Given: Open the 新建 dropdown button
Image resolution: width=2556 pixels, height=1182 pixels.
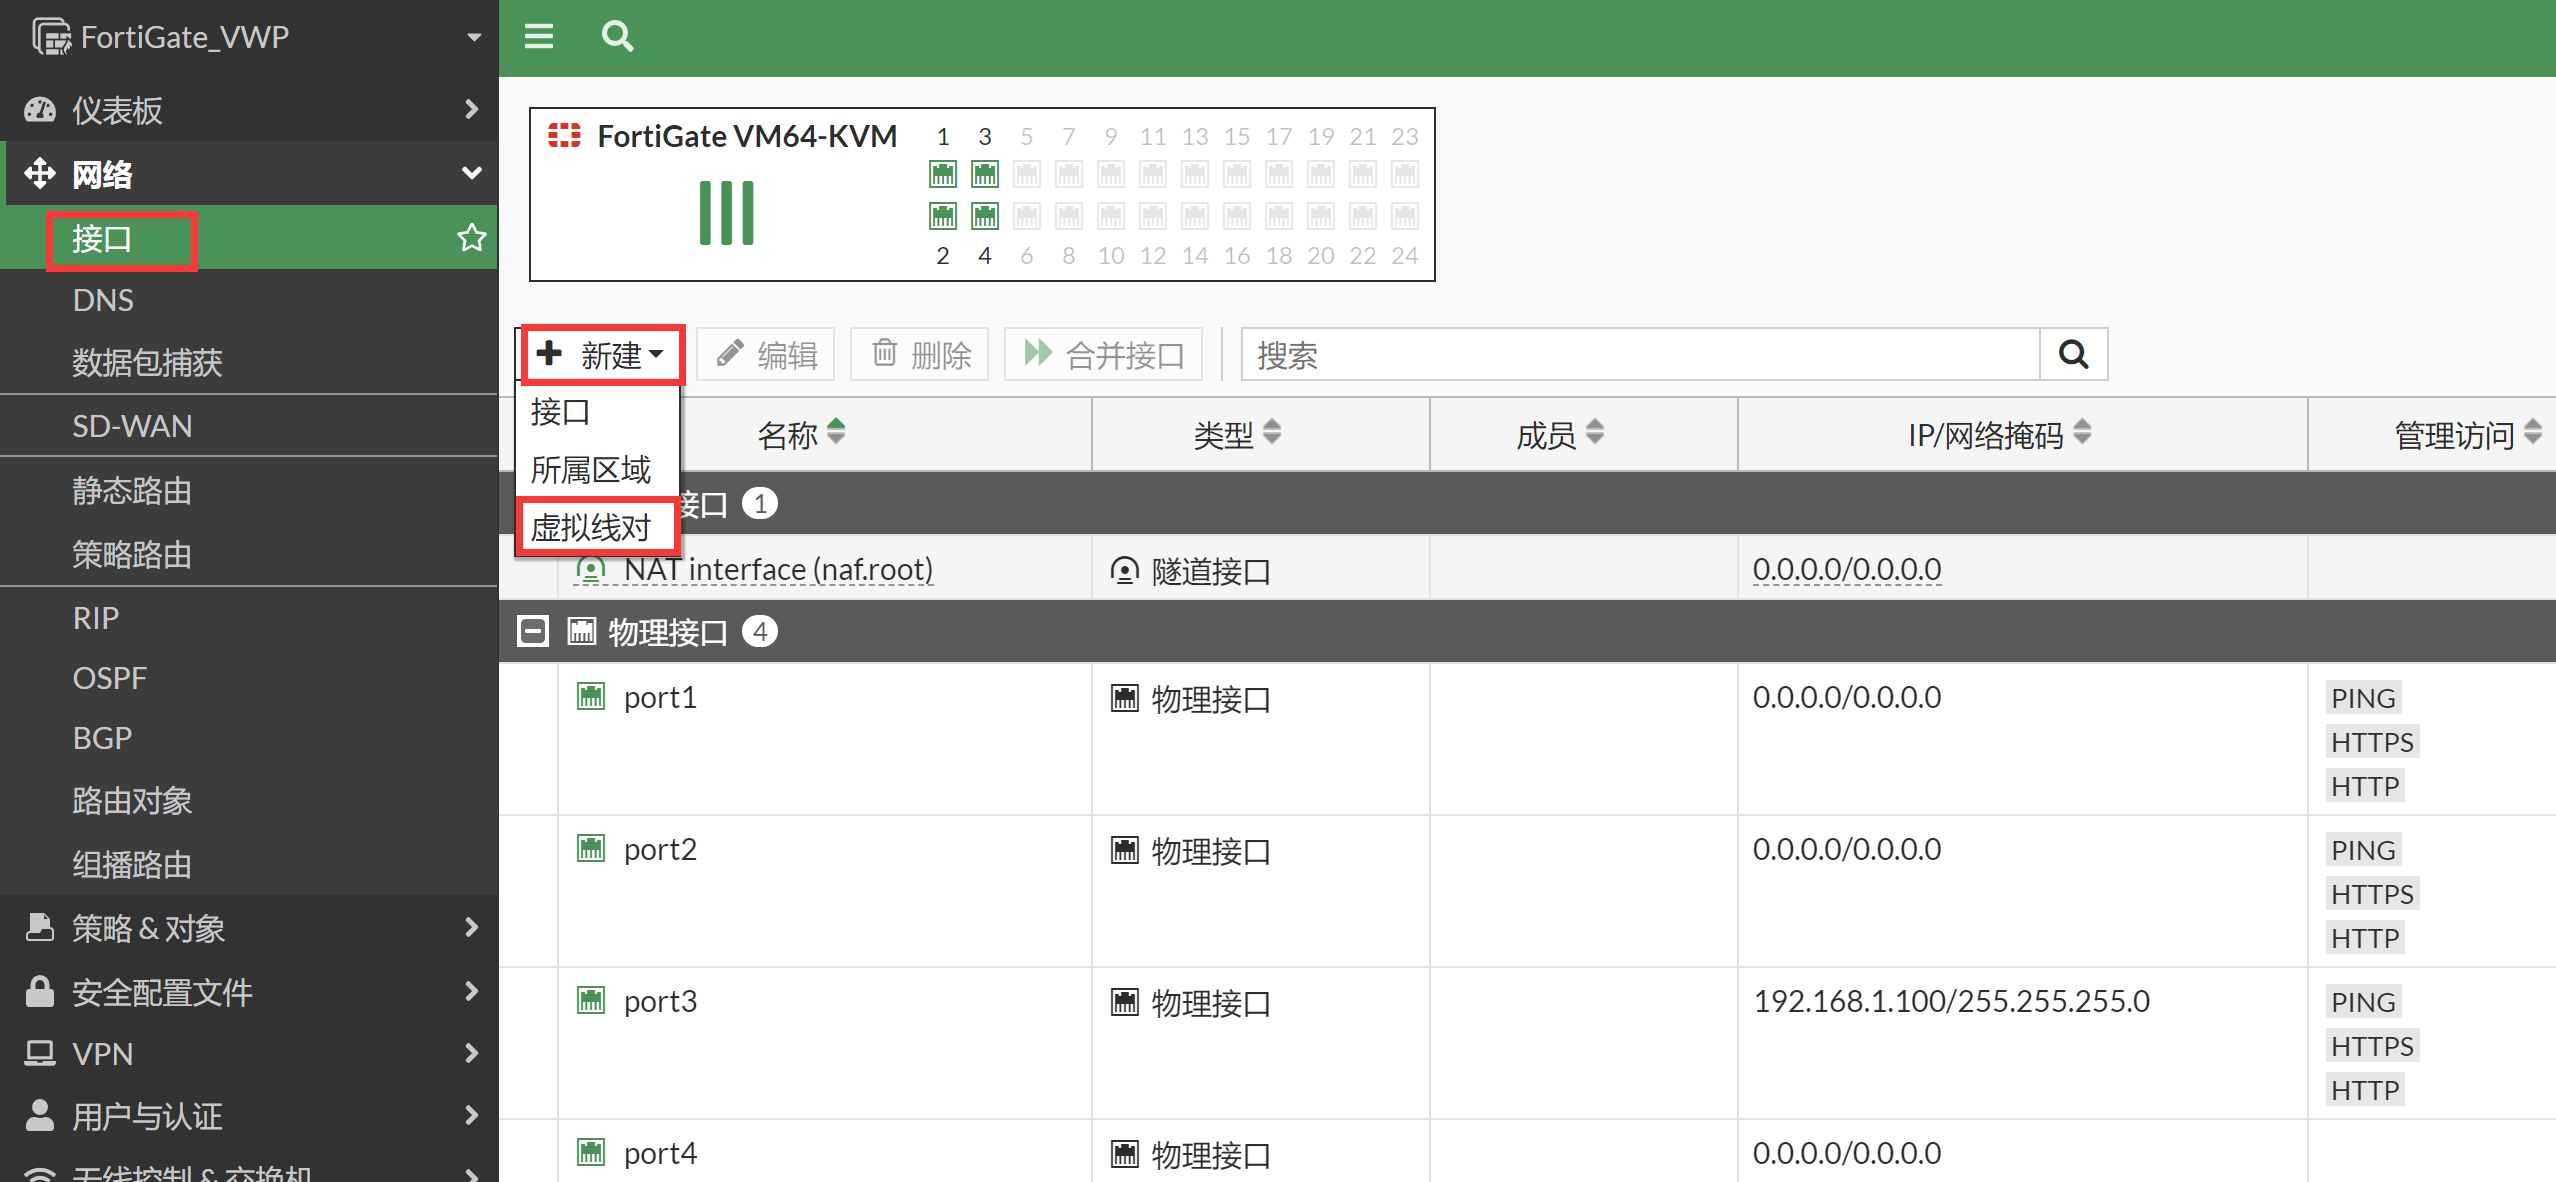Looking at the screenshot, I should pos(602,354).
